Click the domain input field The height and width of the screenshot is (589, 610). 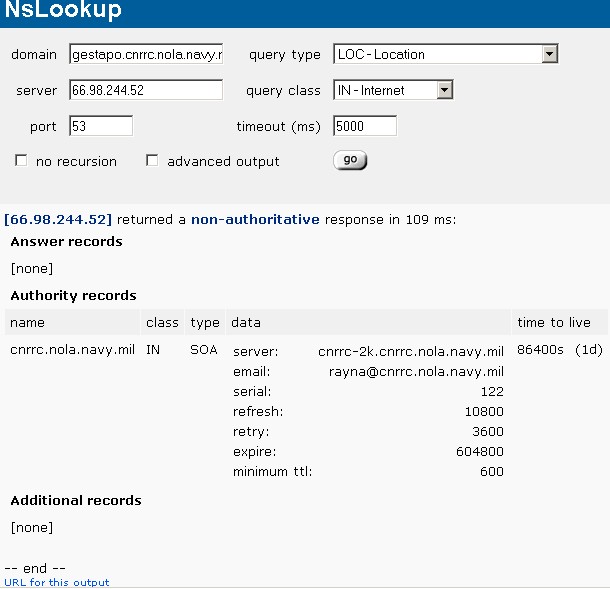146,54
